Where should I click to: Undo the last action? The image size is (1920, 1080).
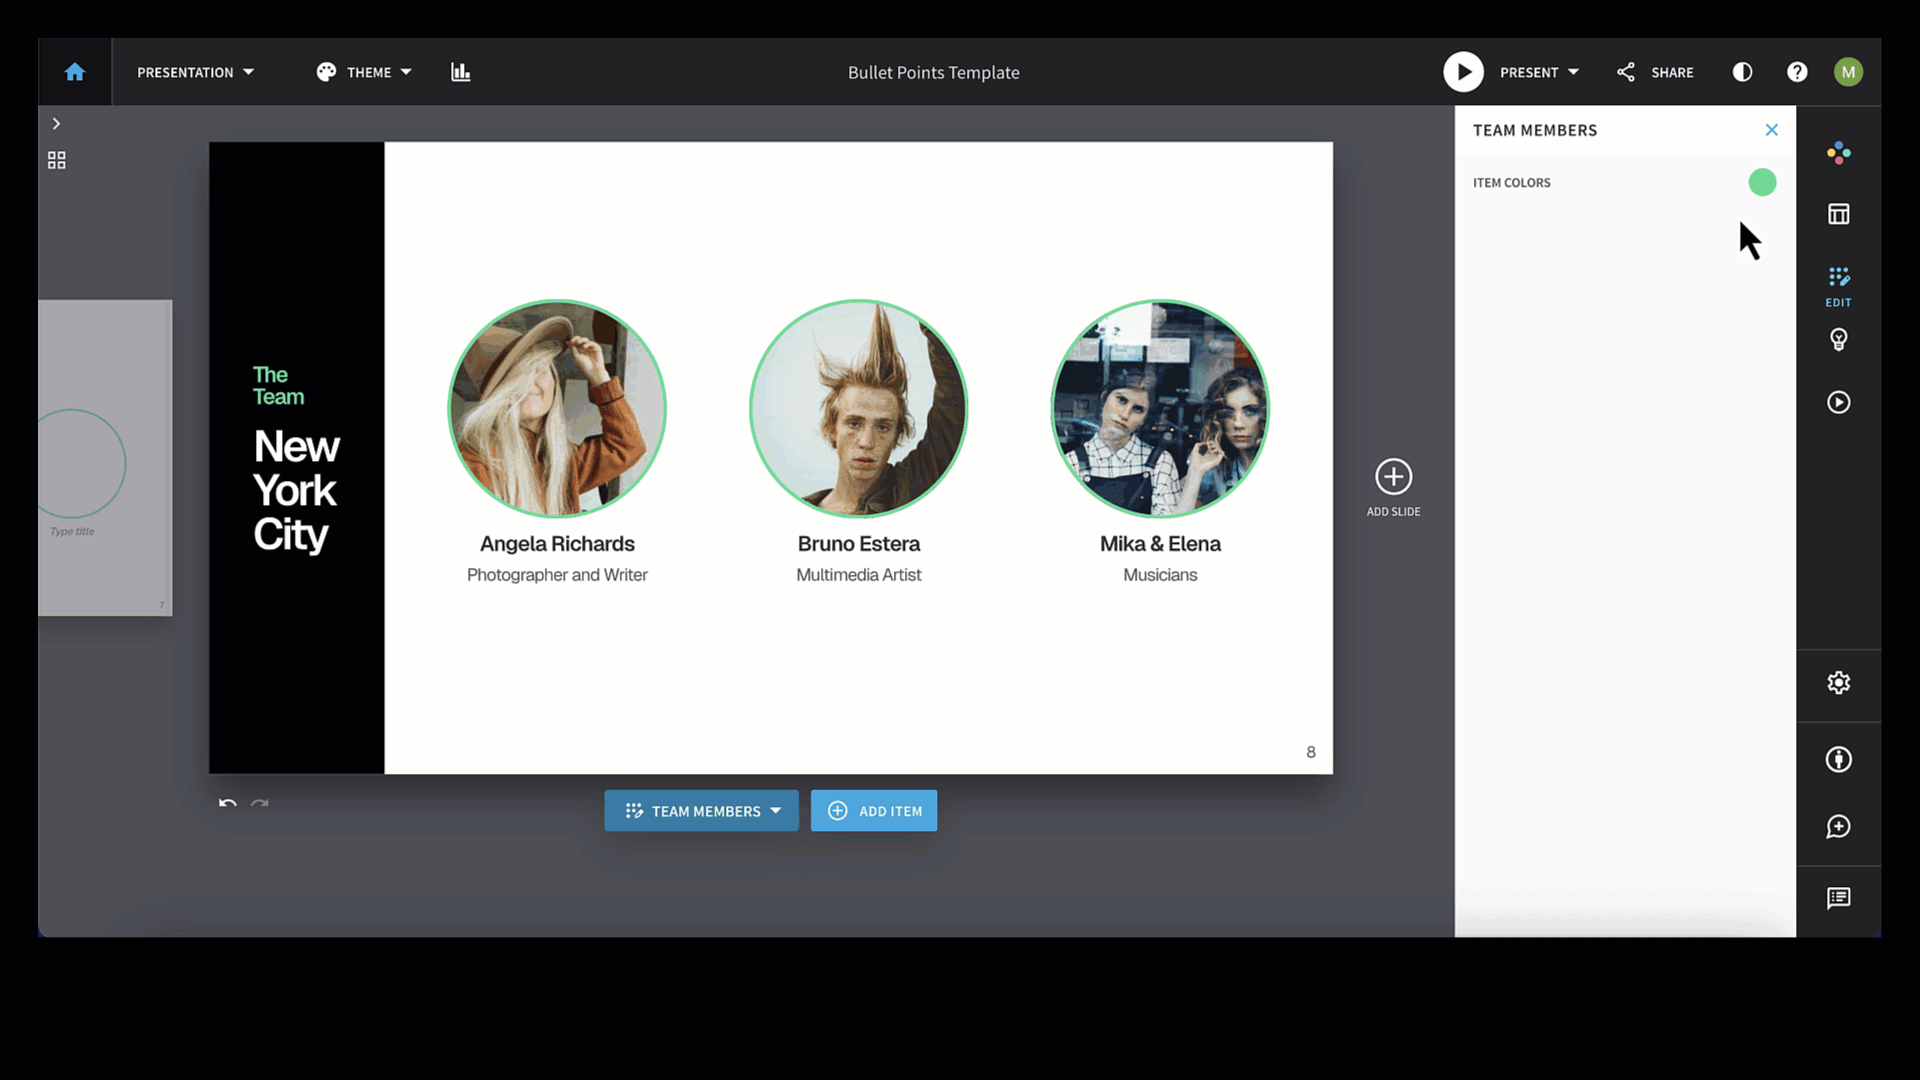pos(228,803)
